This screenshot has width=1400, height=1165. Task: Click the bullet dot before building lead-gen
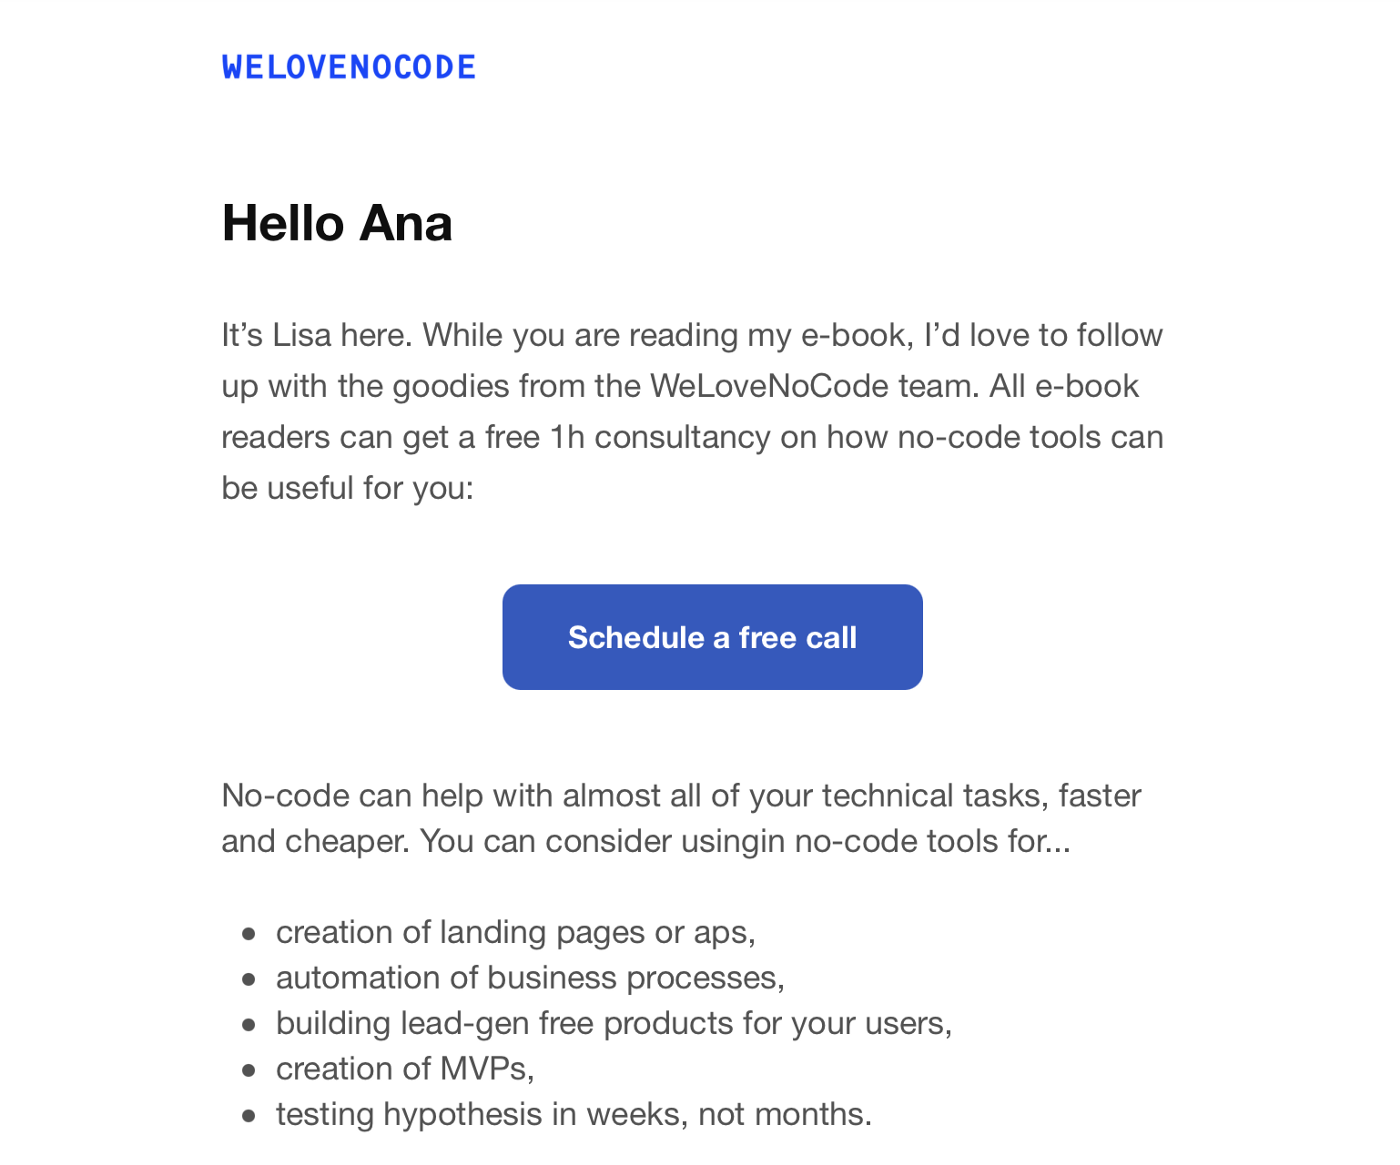click(x=249, y=1025)
